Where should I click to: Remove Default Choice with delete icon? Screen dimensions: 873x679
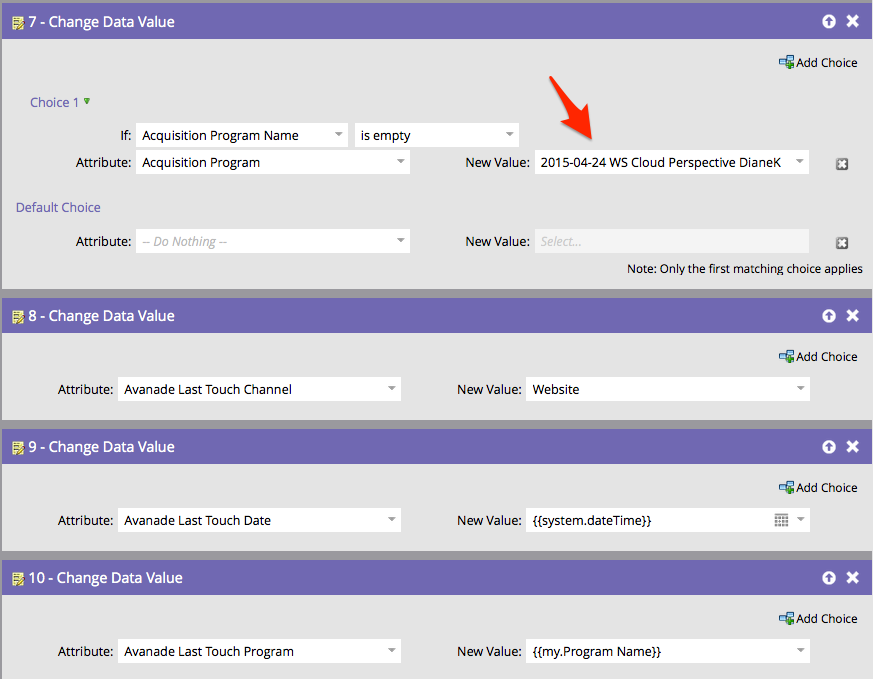[x=842, y=243]
